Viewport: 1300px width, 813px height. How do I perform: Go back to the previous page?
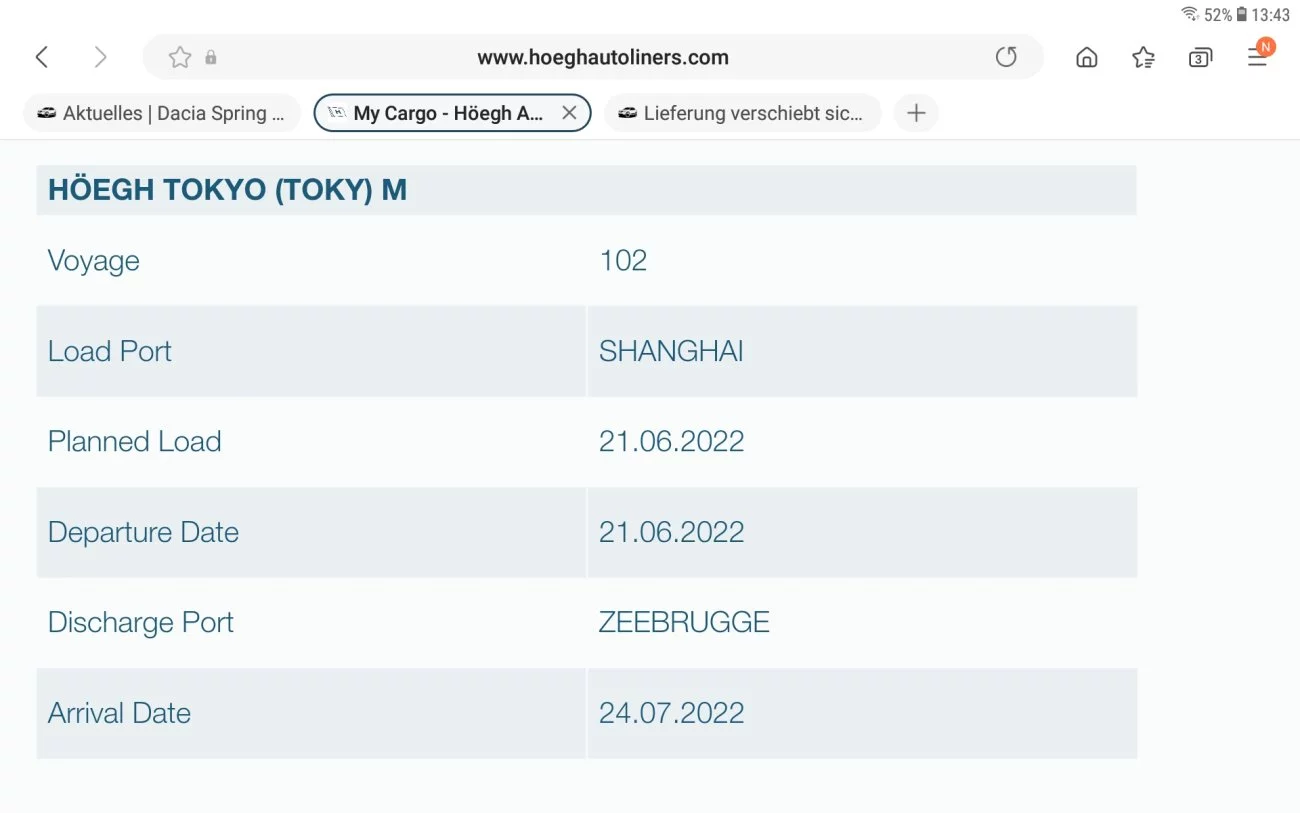(x=42, y=57)
